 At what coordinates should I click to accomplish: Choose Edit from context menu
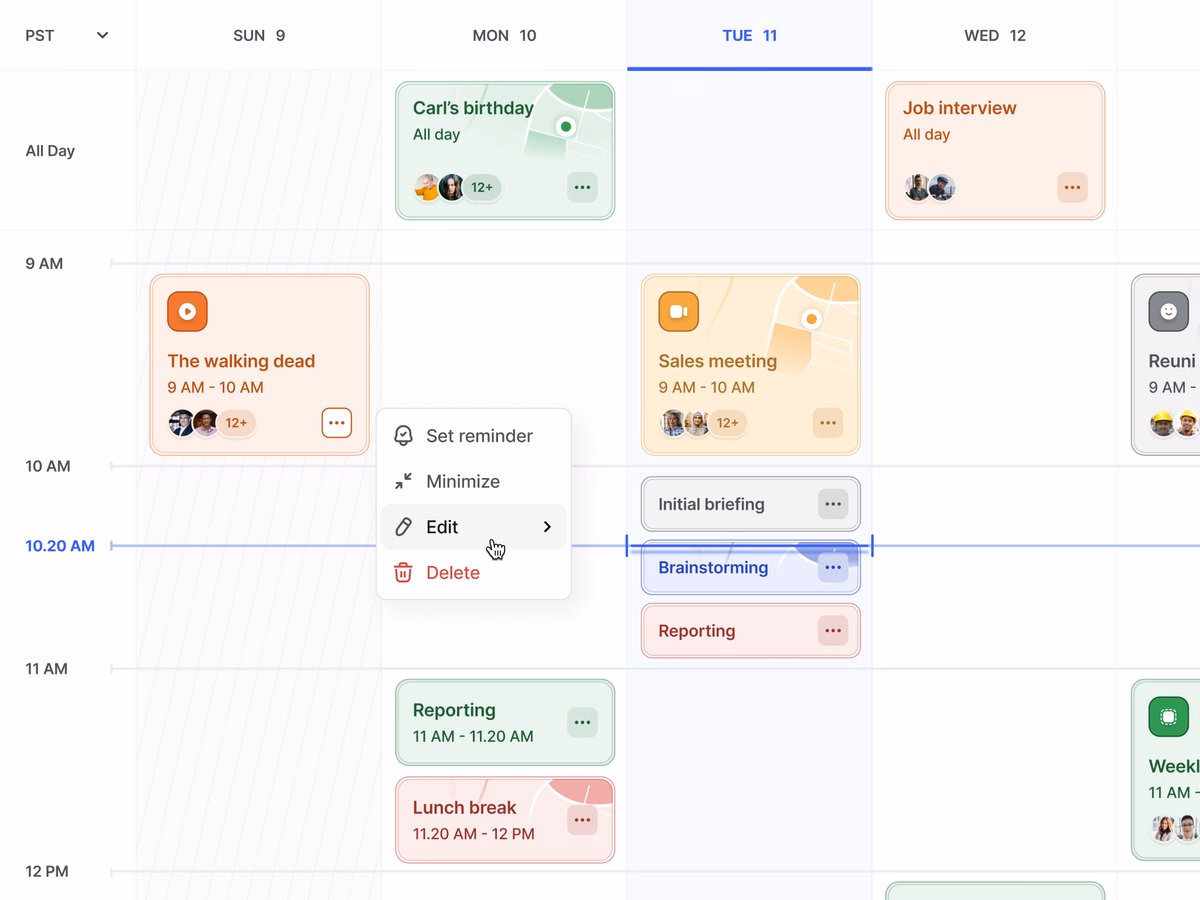pos(474,527)
